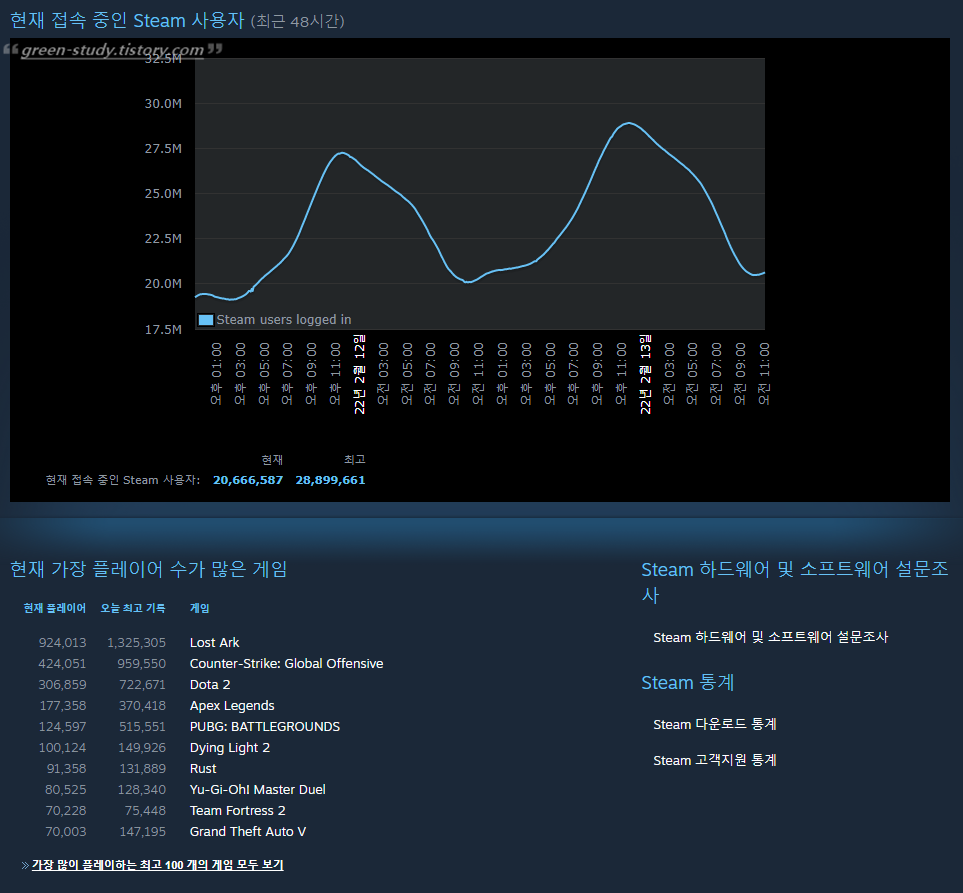Click current user count 20,666,587
963x893 pixels.
pos(248,480)
